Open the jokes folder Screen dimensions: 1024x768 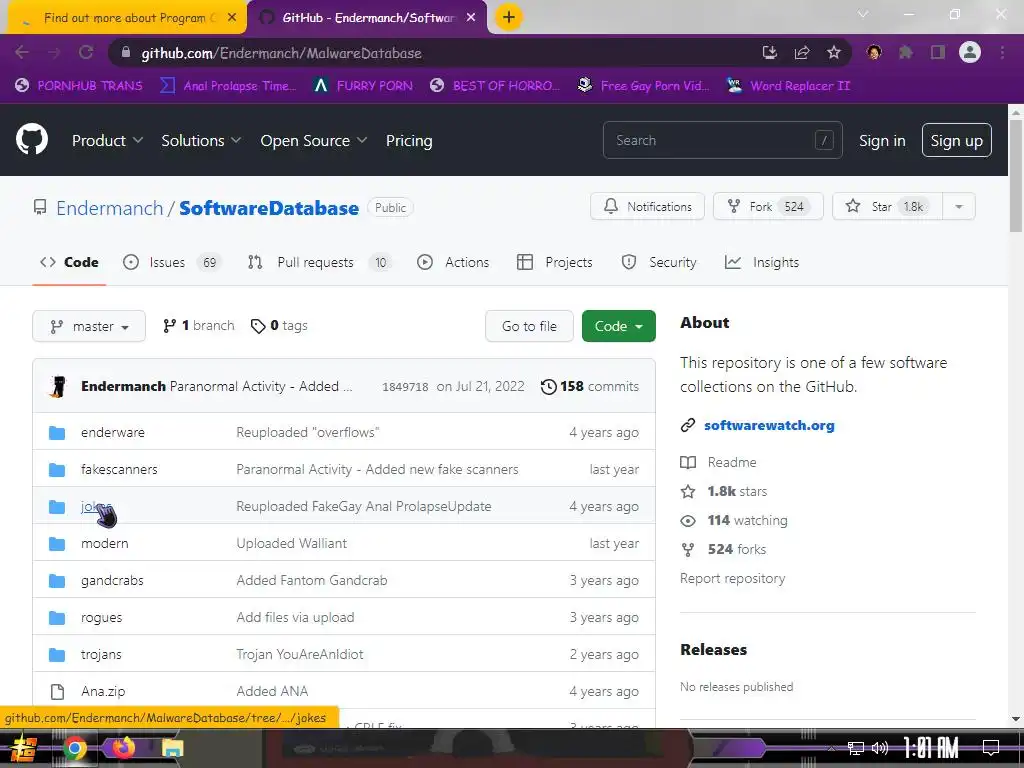[x=96, y=506]
